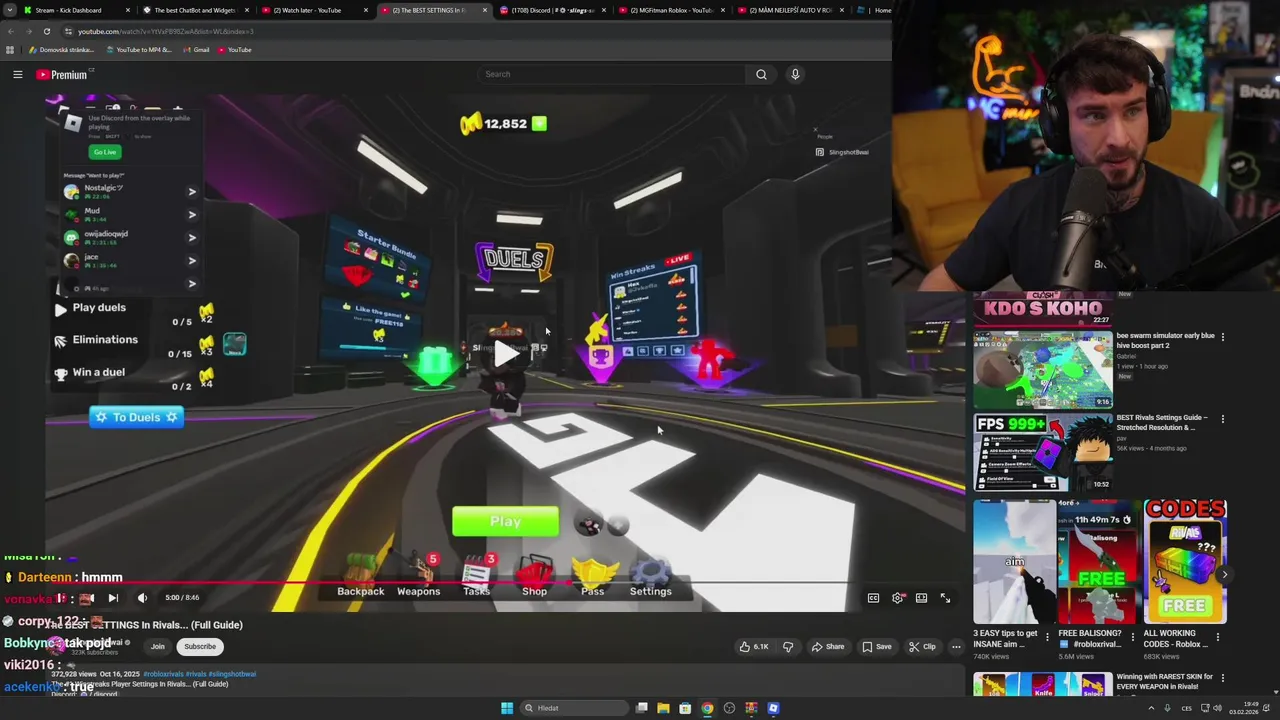Switch to MÁM NEJLEPŠÍ AUTO tab
The width and height of the screenshot is (1280, 720).
click(x=789, y=10)
